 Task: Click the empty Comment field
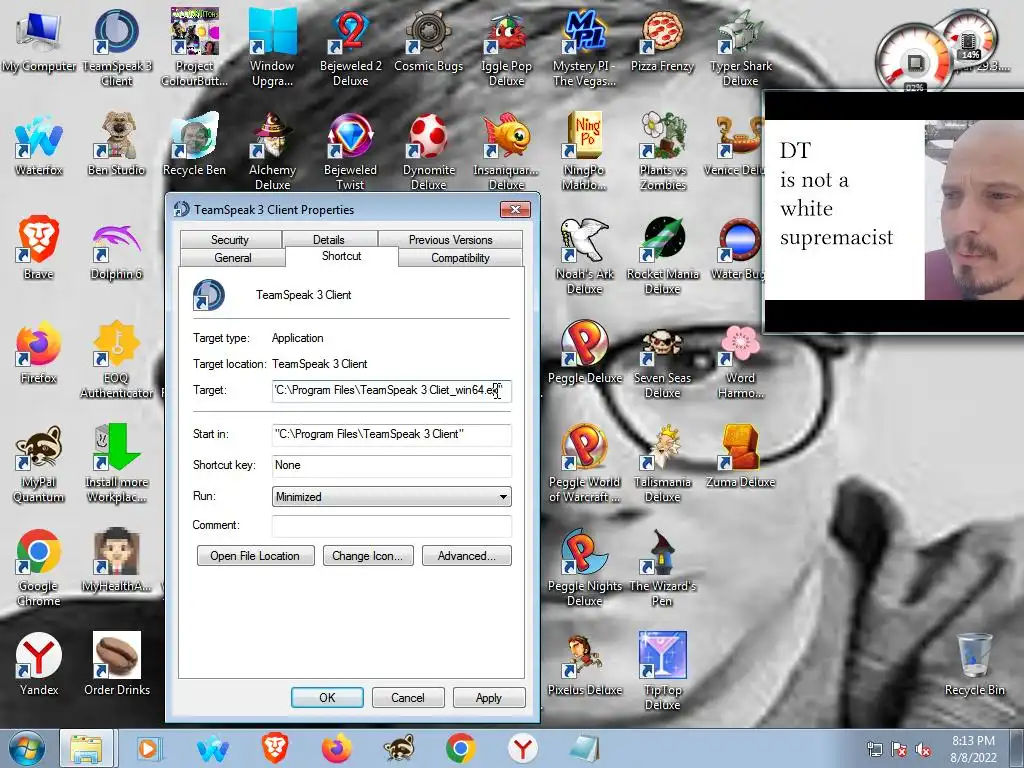pos(391,525)
